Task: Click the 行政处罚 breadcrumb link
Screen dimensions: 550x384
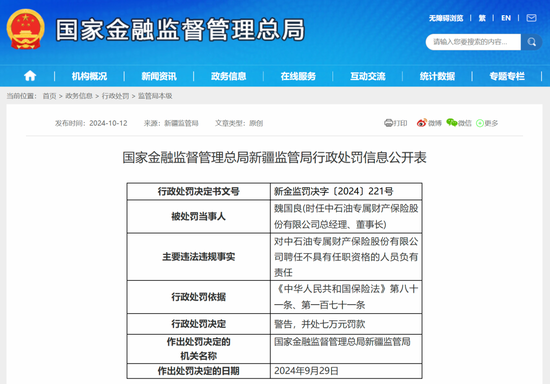Action: click(115, 96)
